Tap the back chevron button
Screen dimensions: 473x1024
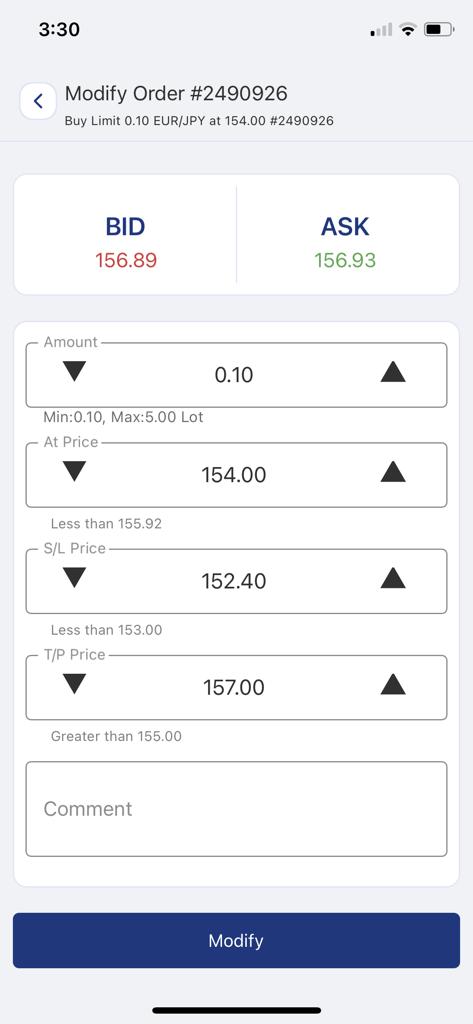tap(38, 101)
